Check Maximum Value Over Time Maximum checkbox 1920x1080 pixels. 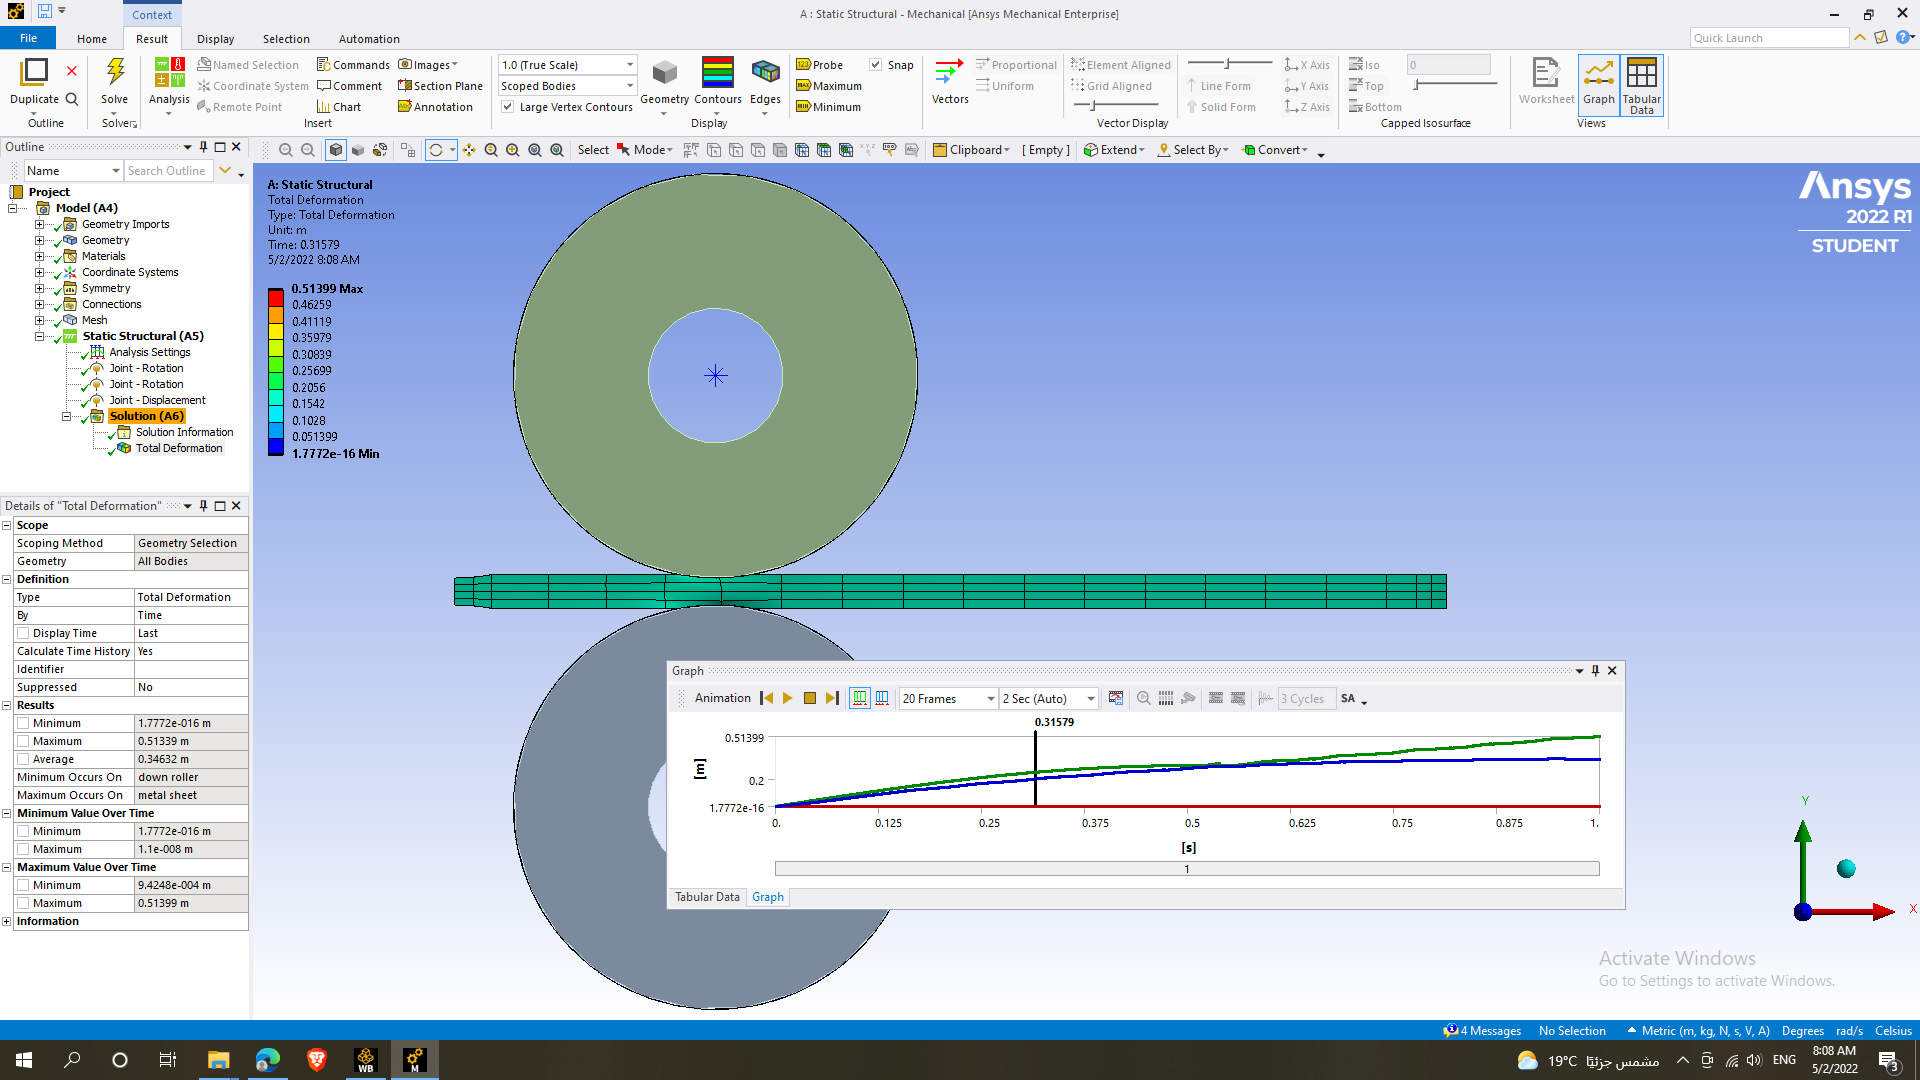point(23,903)
